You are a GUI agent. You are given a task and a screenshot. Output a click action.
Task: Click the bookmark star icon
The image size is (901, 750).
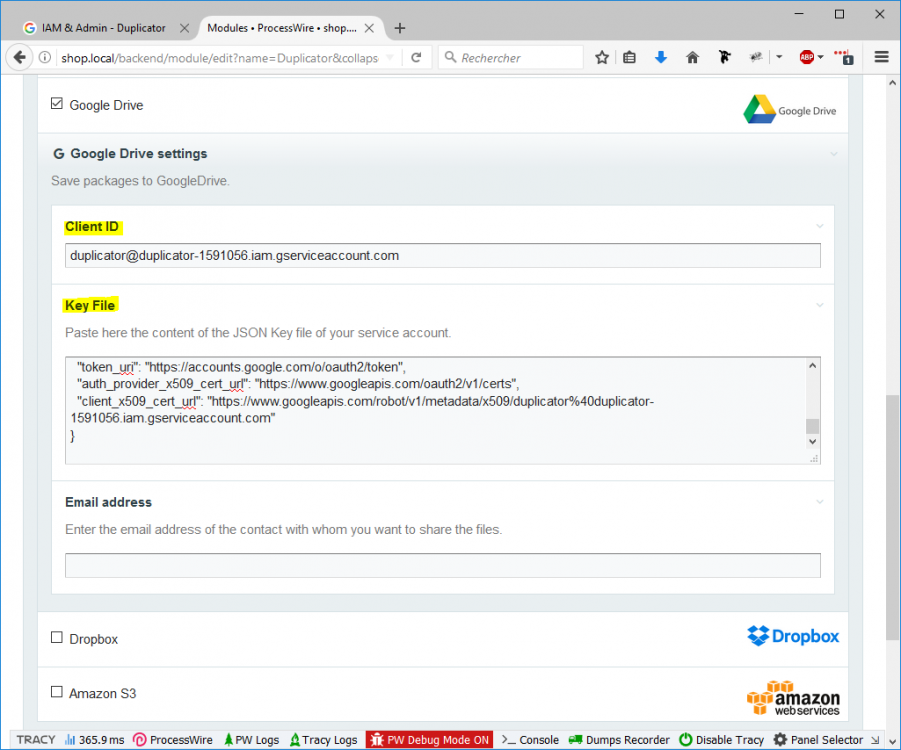(602, 58)
